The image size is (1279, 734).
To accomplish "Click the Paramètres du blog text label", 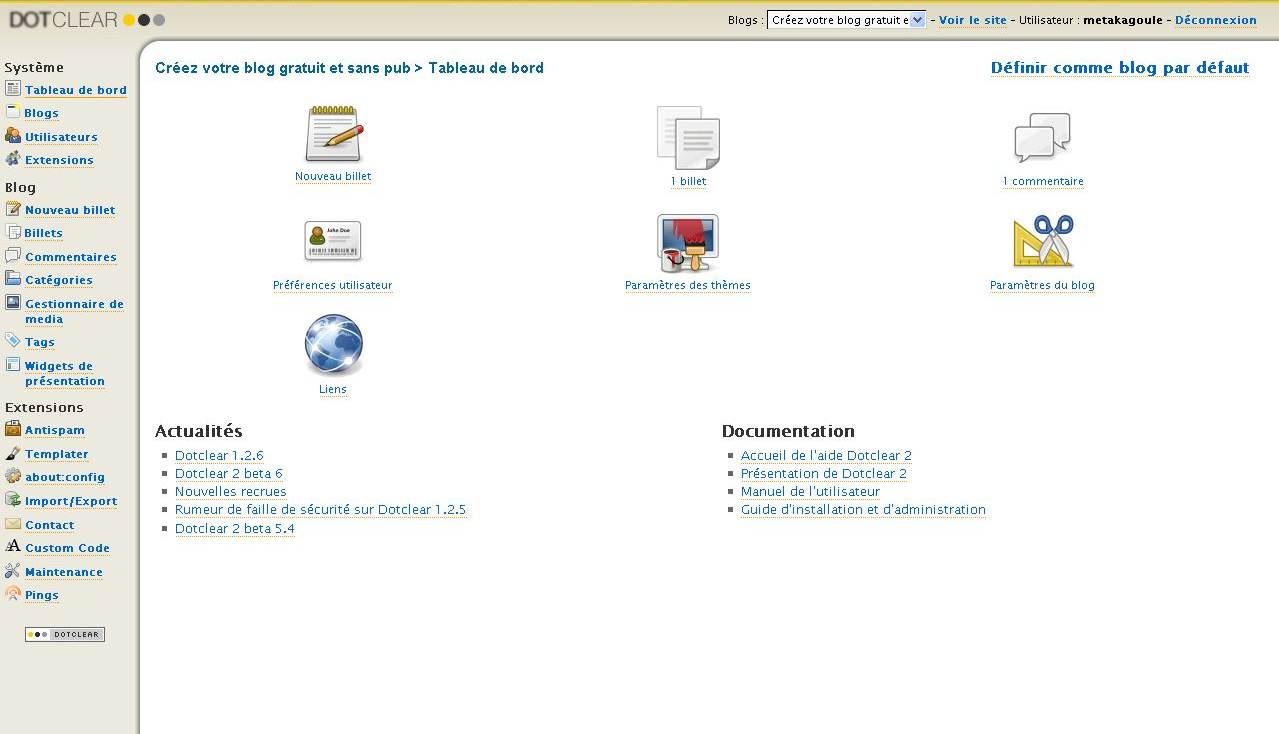I will [x=1042, y=285].
